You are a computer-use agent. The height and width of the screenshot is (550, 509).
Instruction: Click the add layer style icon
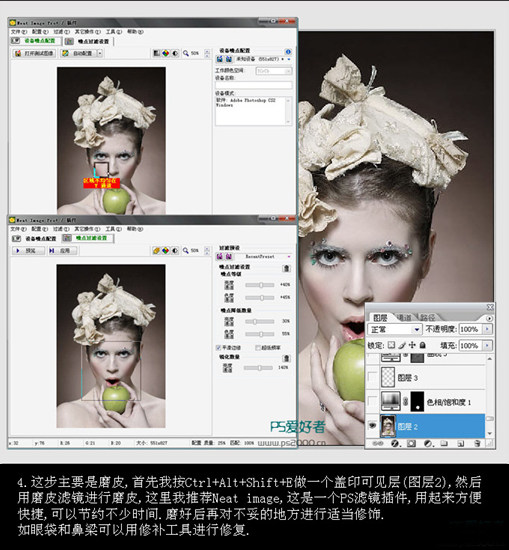point(395,444)
